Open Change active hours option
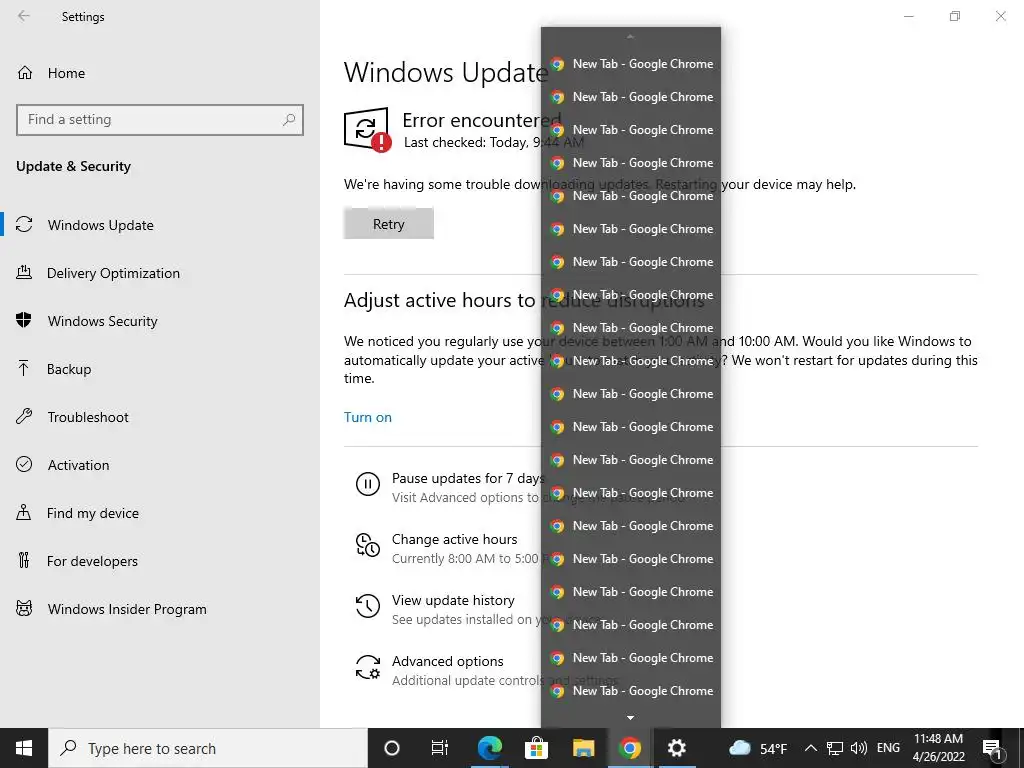Viewport: 1024px width, 768px height. tap(455, 539)
